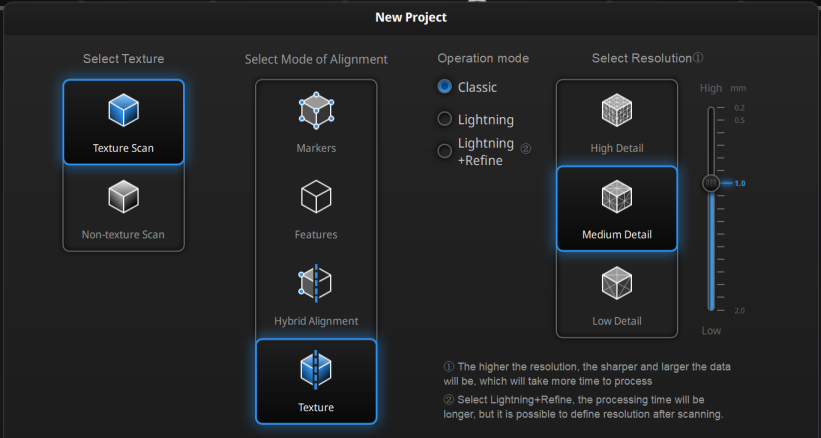Pick the Markers alignment icon
The image size is (821, 438).
[x=316, y=110]
